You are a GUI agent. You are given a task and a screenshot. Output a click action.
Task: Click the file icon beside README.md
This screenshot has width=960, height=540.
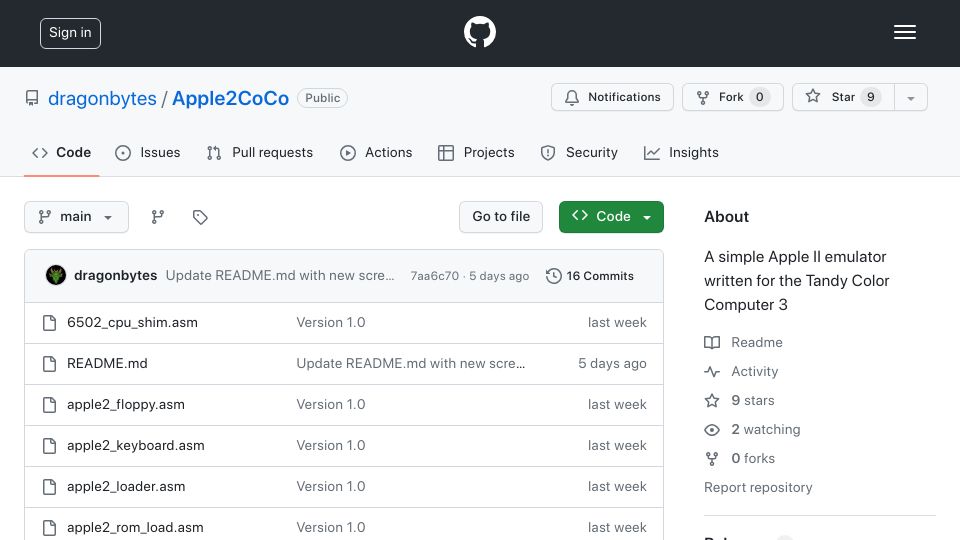click(x=50, y=364)
